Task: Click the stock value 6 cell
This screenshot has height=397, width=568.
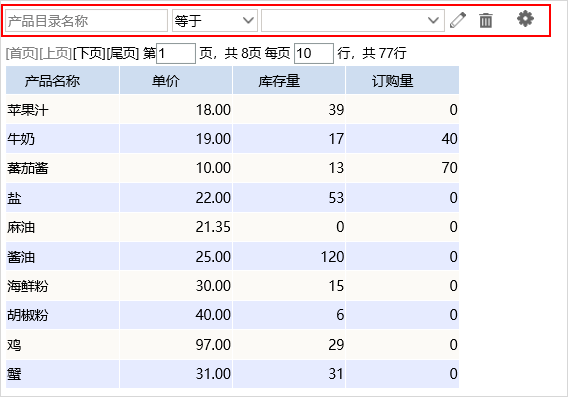Action: coord(289,315)
